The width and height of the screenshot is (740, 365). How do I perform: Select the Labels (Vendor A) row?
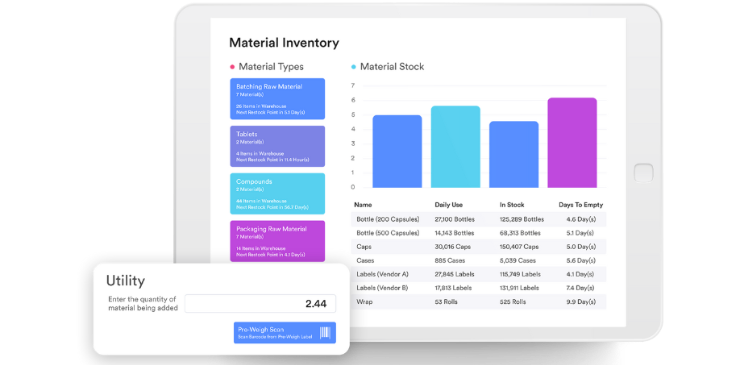pos(479,274)
